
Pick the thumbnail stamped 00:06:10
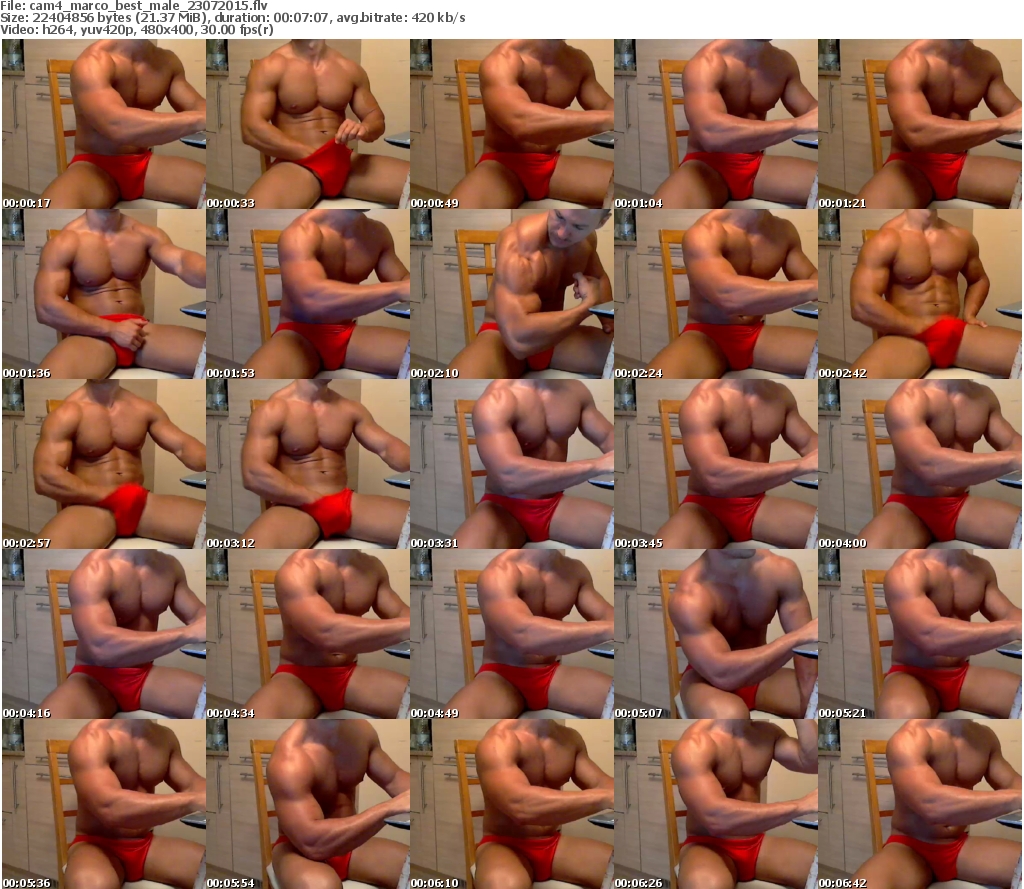tap(511, 804)
